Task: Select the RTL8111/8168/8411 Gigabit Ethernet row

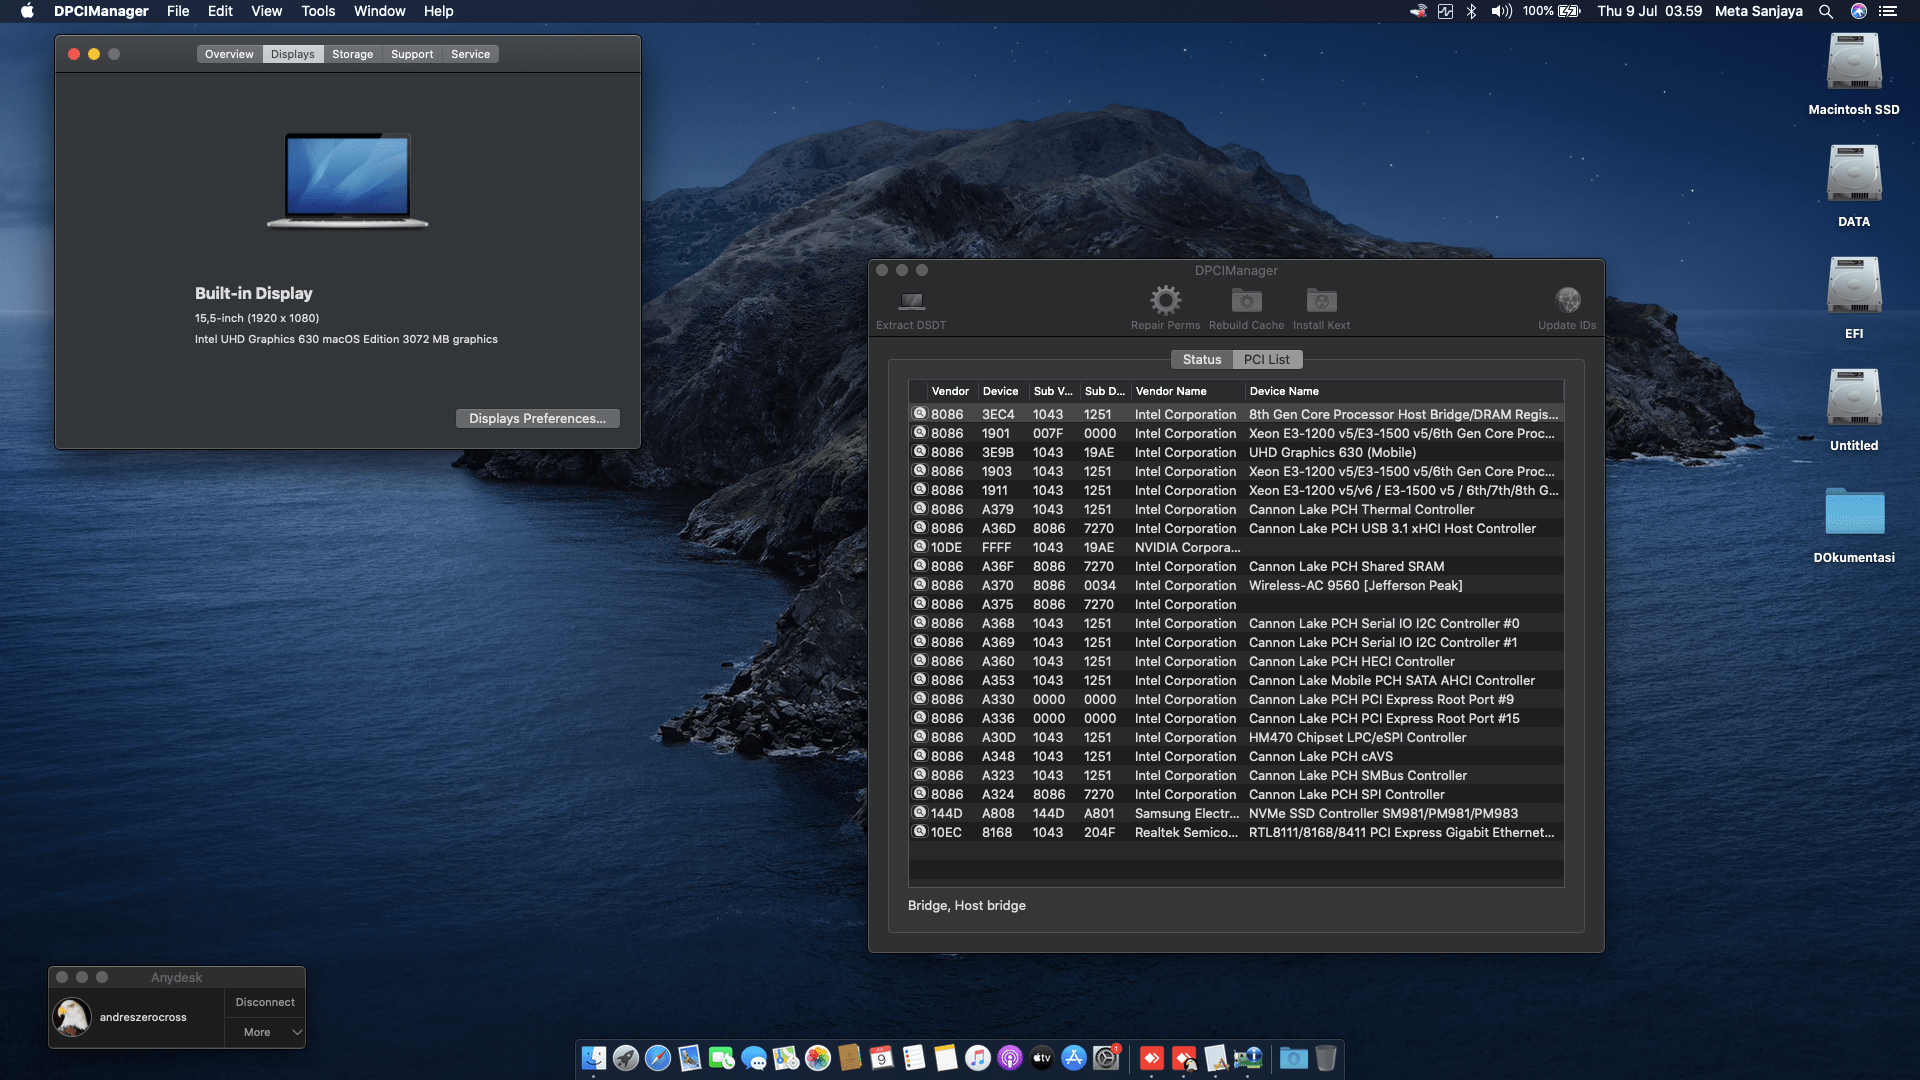Action: (1236, 832)
